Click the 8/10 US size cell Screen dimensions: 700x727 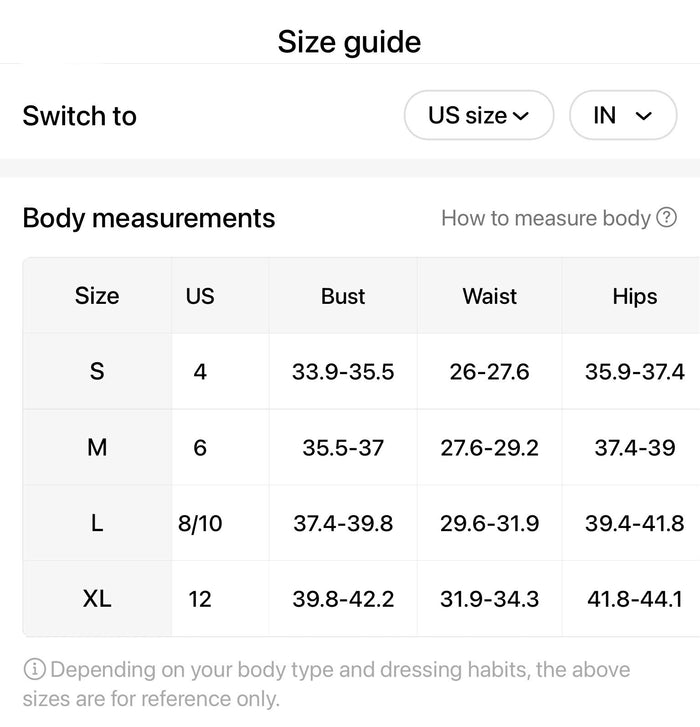(x=200, y=523)
